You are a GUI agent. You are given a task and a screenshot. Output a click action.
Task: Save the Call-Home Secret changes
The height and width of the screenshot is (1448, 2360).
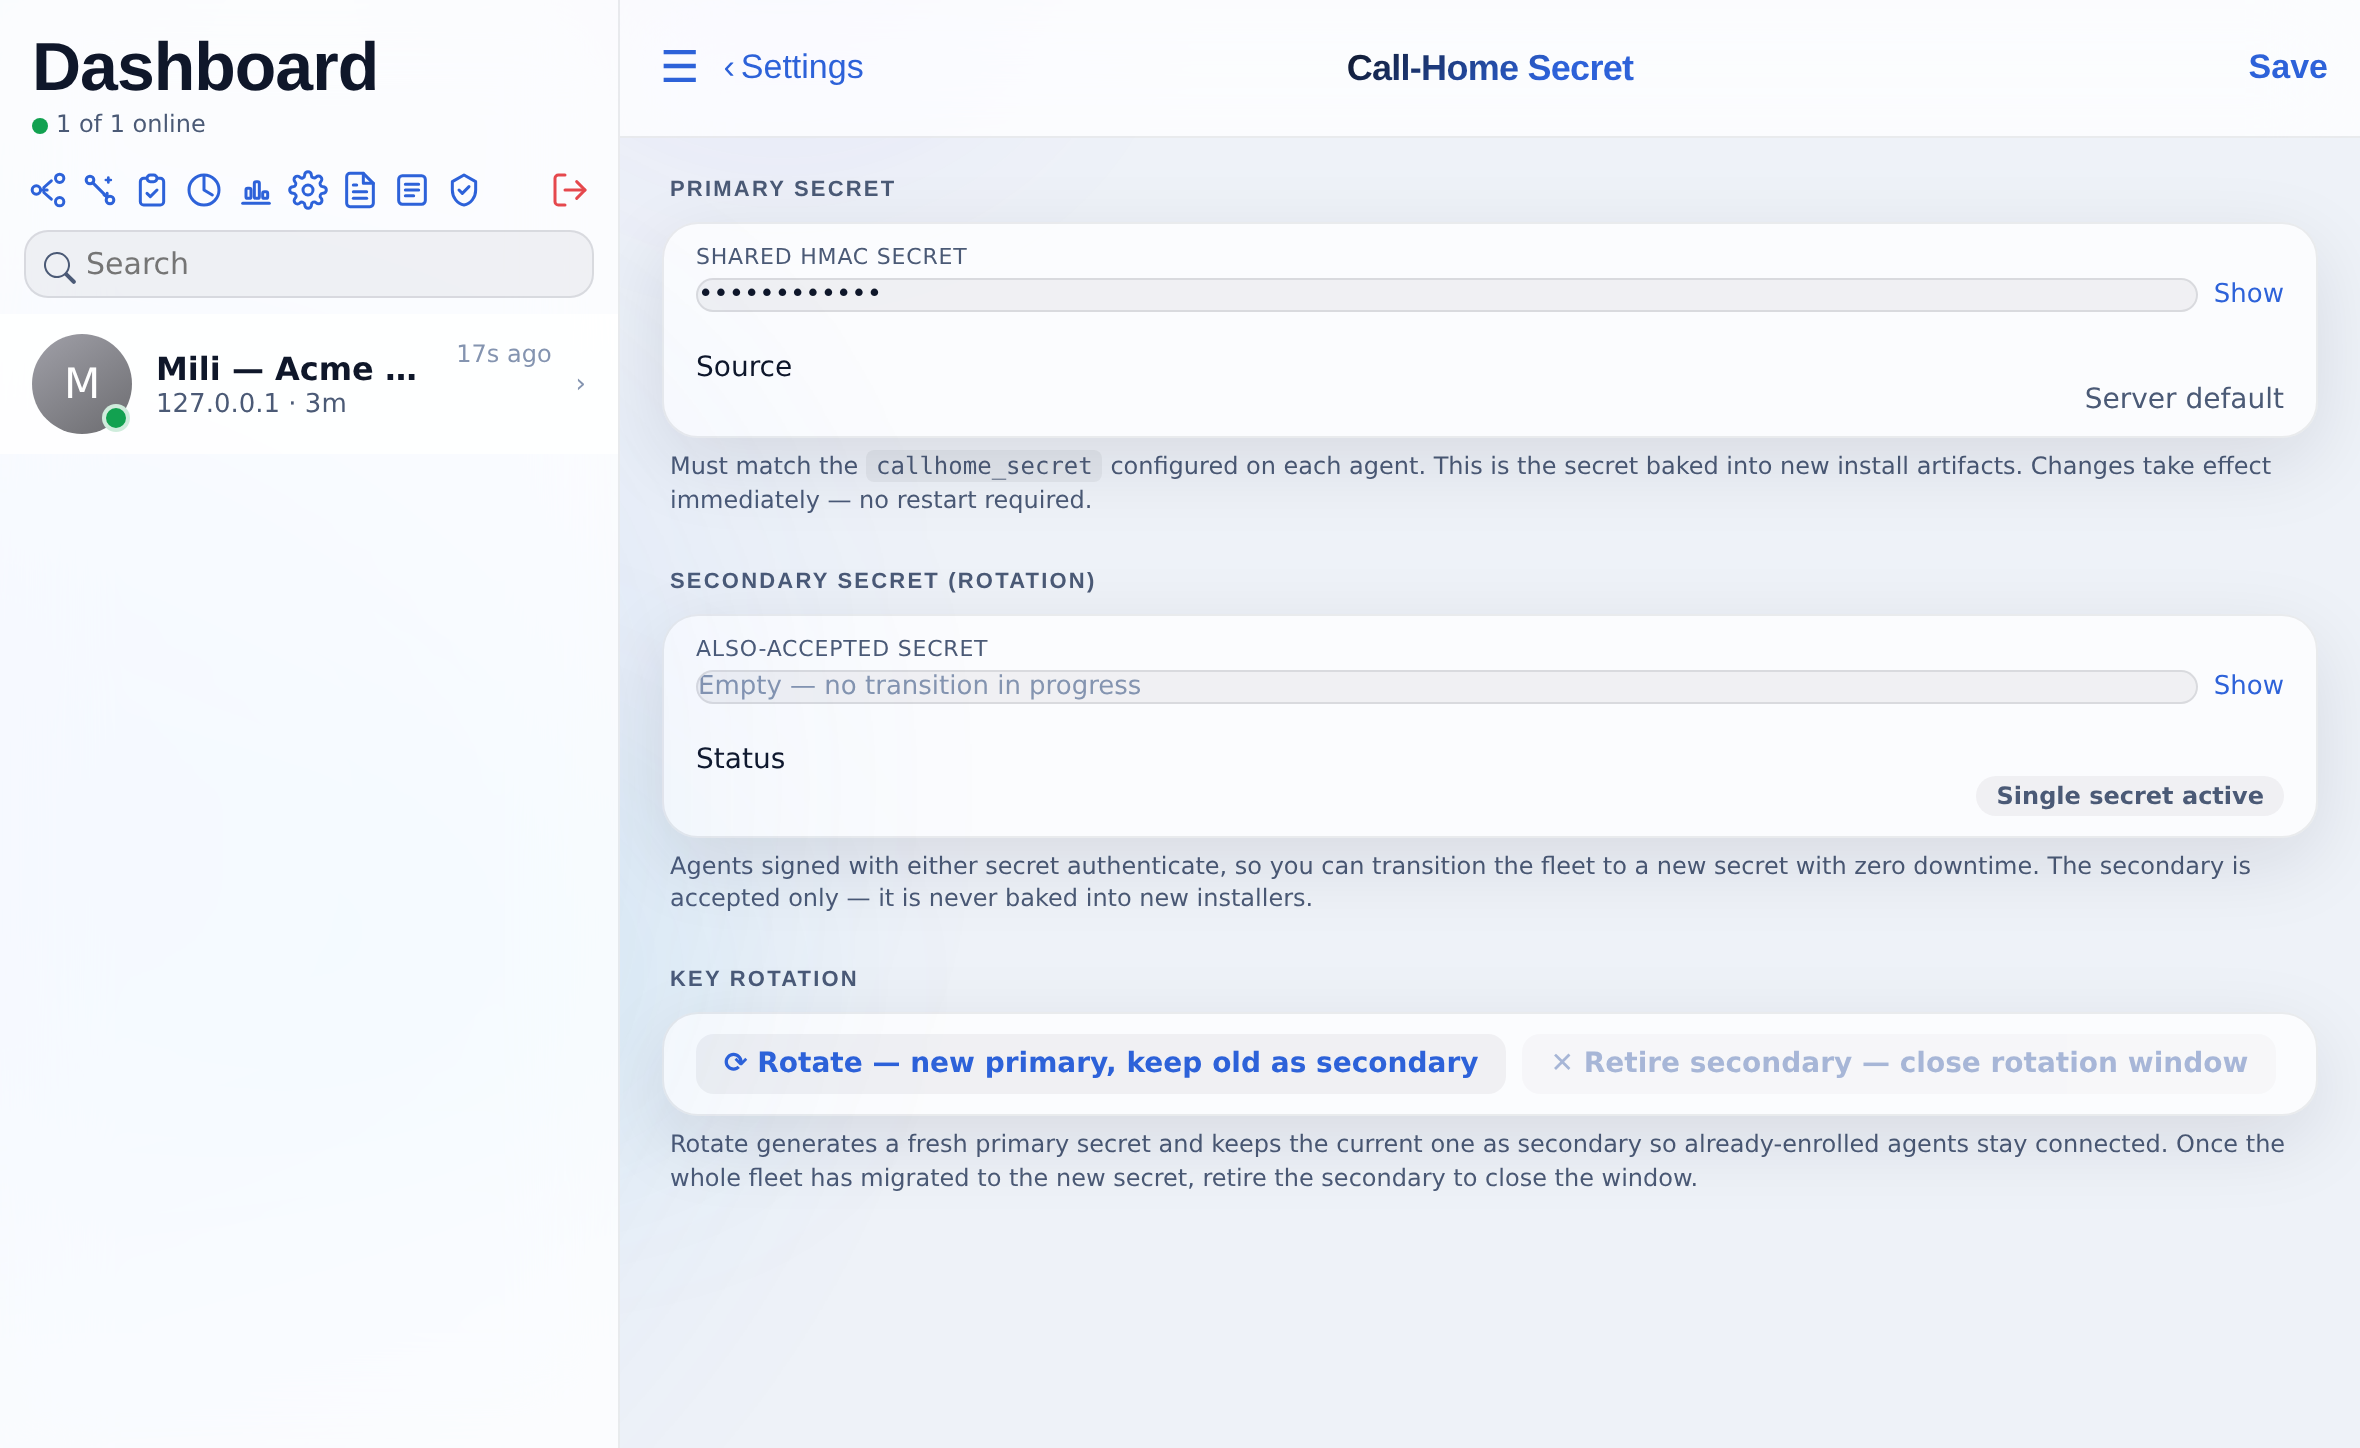coord(2287,67)
